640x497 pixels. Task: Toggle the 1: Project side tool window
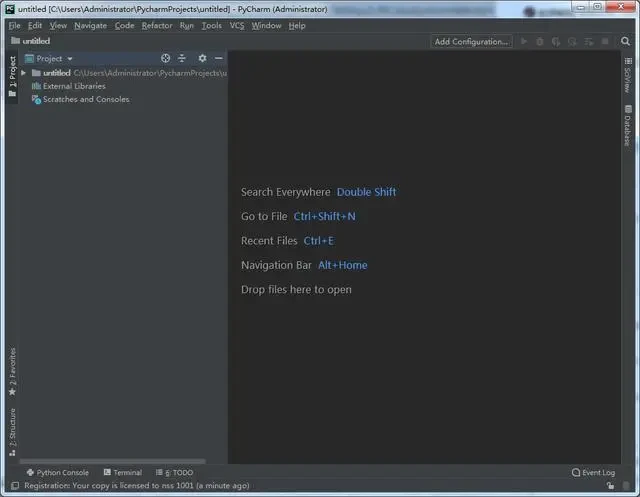point(12,76)
